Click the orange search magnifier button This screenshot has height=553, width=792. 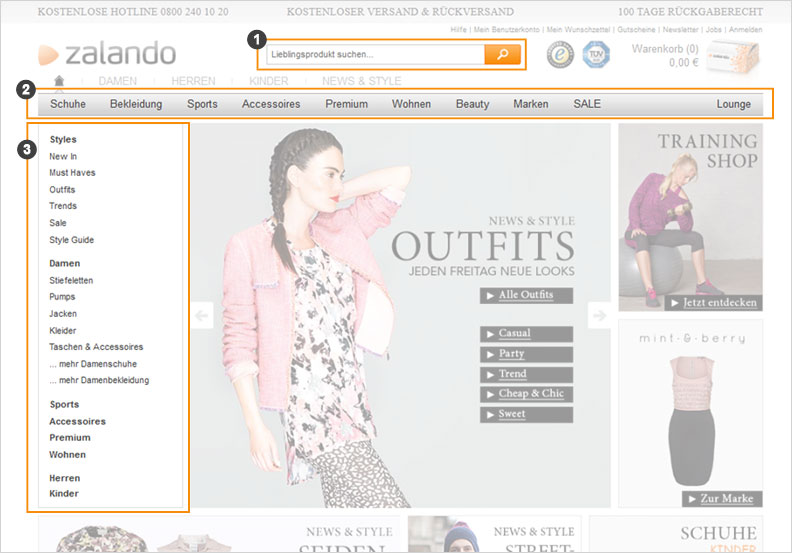[x=502, y=54]
